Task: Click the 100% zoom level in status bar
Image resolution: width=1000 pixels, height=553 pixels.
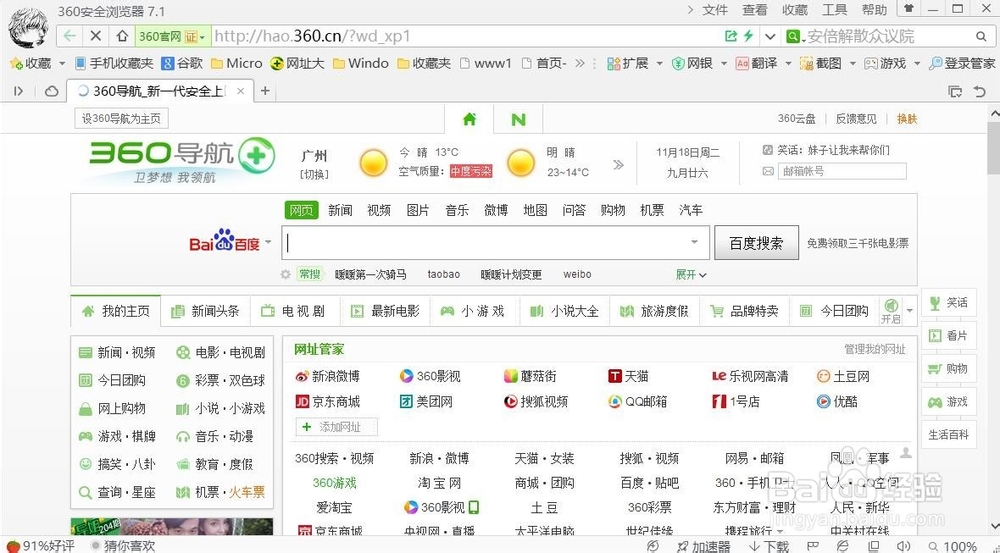Action: [x=959, y=547]
